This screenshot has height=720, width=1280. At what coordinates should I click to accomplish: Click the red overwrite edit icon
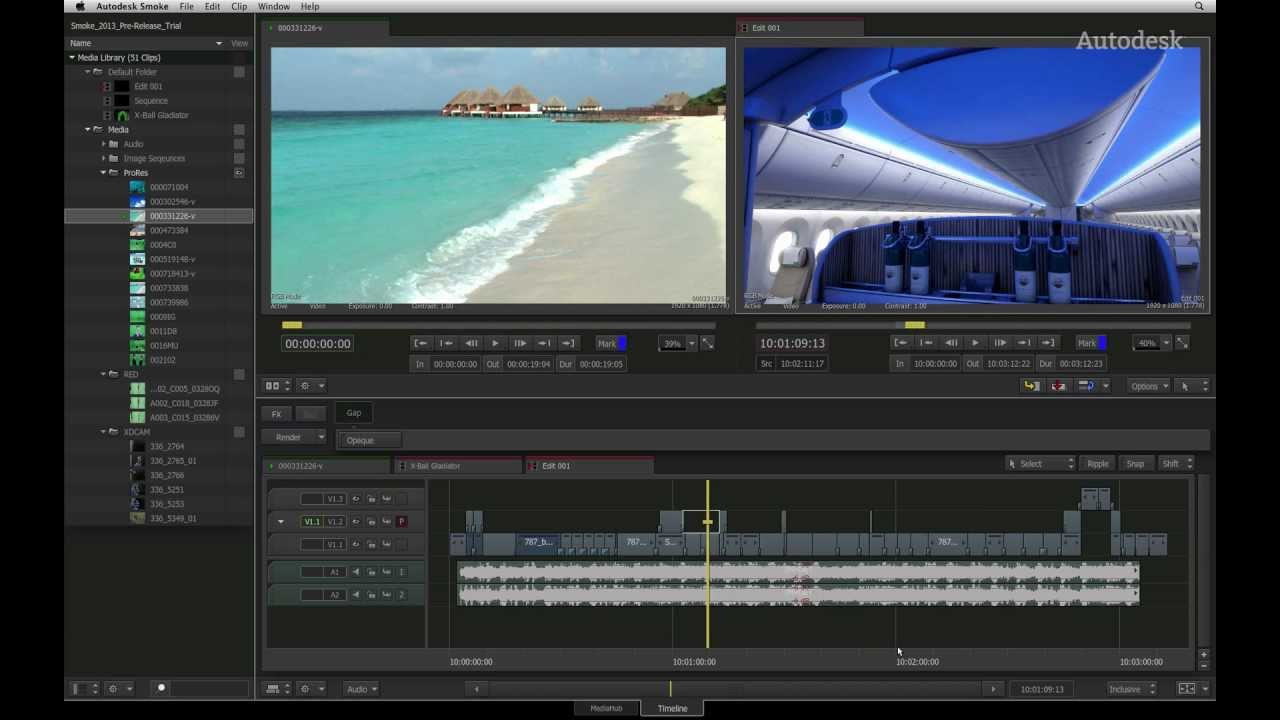click(1058, 386)
